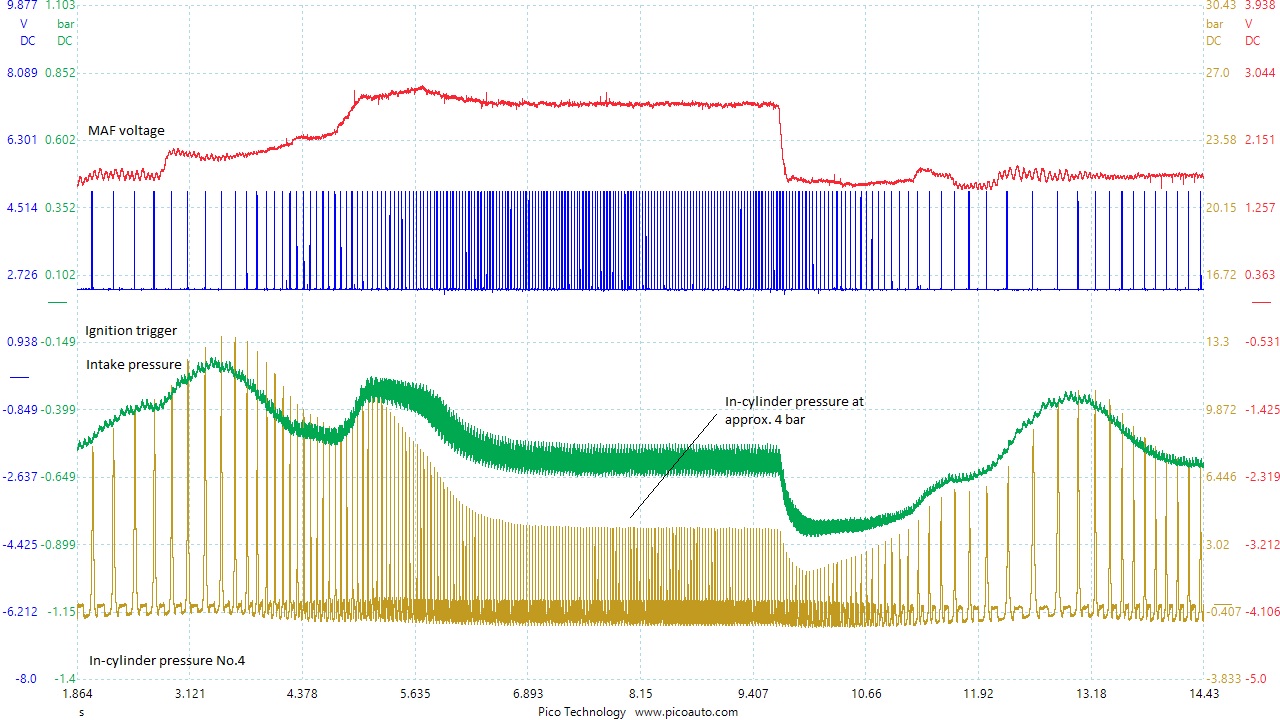Click the seconds unit label below time axis
This screenshot has width=1280, height=720.
[81, 712]
